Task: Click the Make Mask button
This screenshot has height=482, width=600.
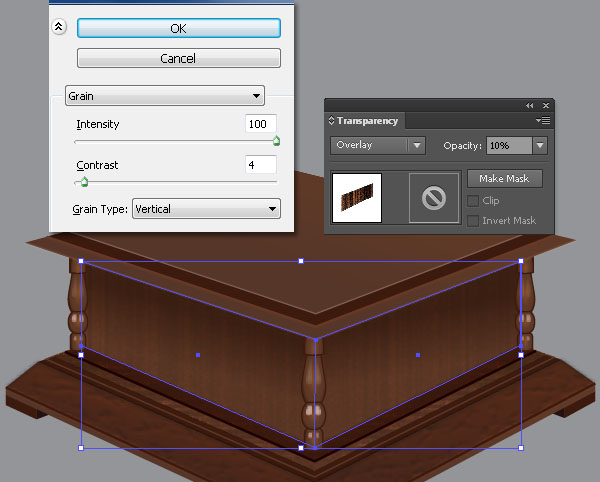Action: coord(504,178)
